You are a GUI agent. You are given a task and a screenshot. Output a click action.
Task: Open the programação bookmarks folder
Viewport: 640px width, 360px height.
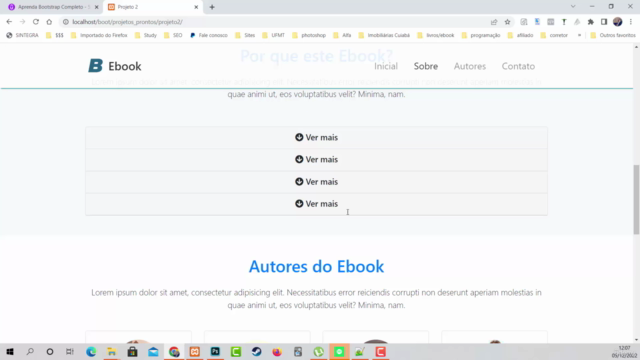click(x=481, y=35)
